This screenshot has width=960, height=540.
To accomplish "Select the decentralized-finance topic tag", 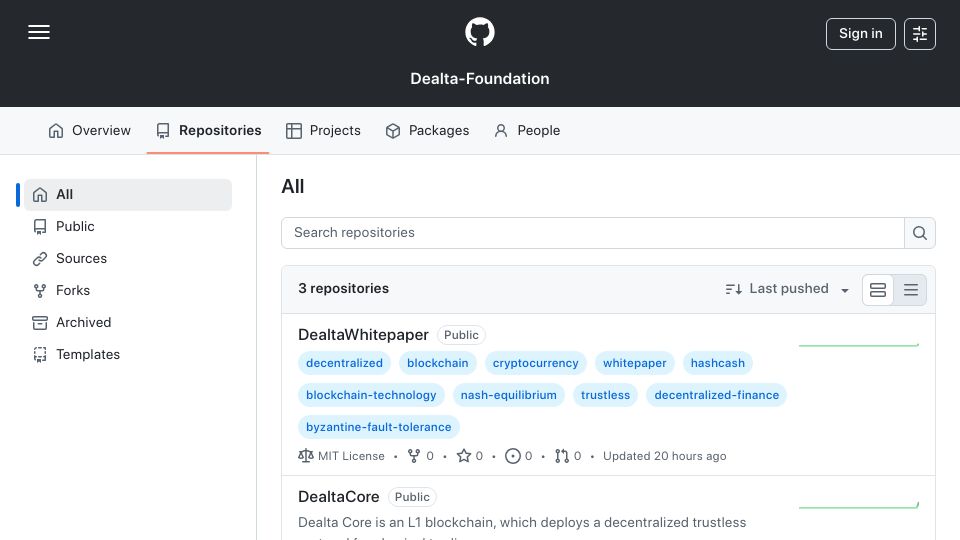I will pyautogui.click(x=716, y=395).
